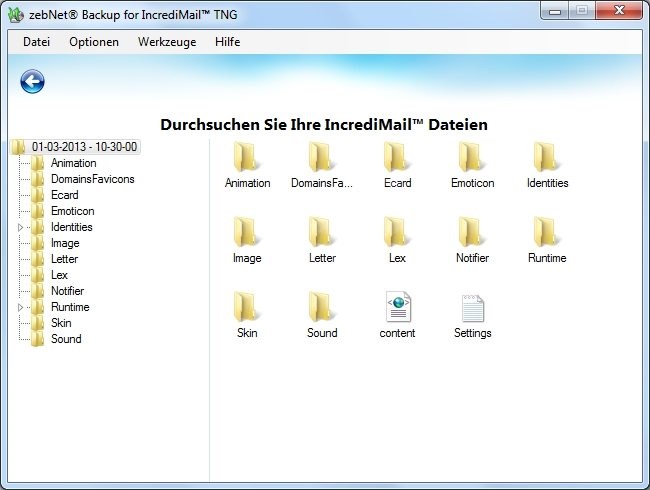
Task: Go back with the blue arrow button
Action: 32,81
